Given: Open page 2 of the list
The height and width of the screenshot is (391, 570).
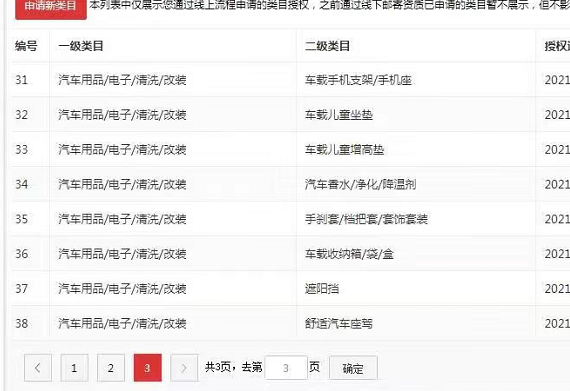Looking at the screenshot, I should click(x=111, y=368).
